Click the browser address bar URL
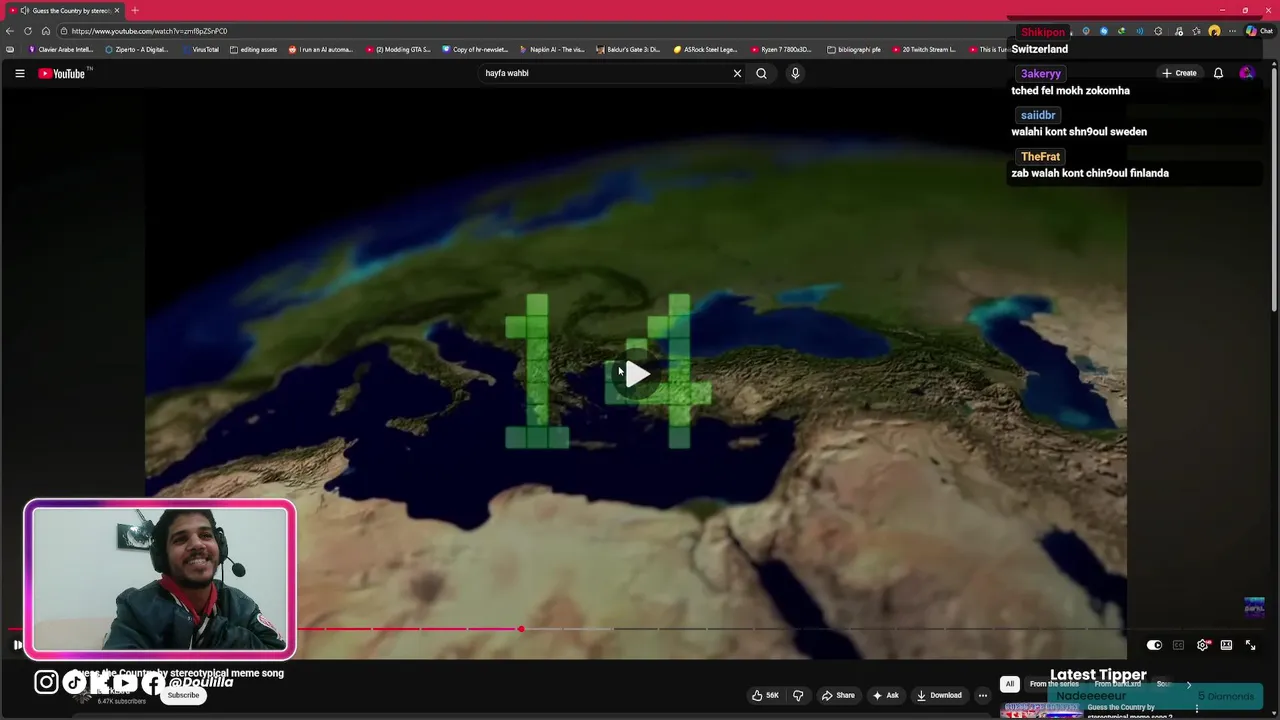The width and height of the screenshot is (1280, 720). coord(149,31)
